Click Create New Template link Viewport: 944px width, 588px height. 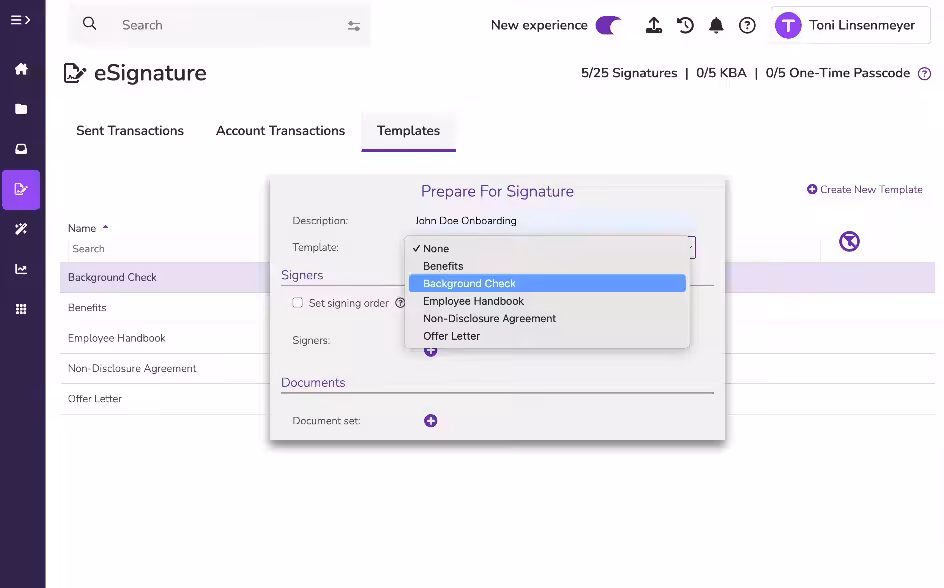[865, 190]
